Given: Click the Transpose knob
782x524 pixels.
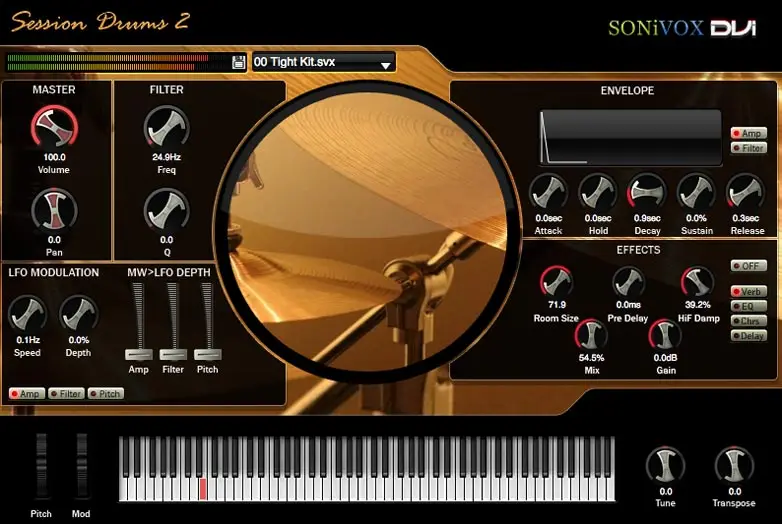Looking at the screenshot, I should 734,466.
